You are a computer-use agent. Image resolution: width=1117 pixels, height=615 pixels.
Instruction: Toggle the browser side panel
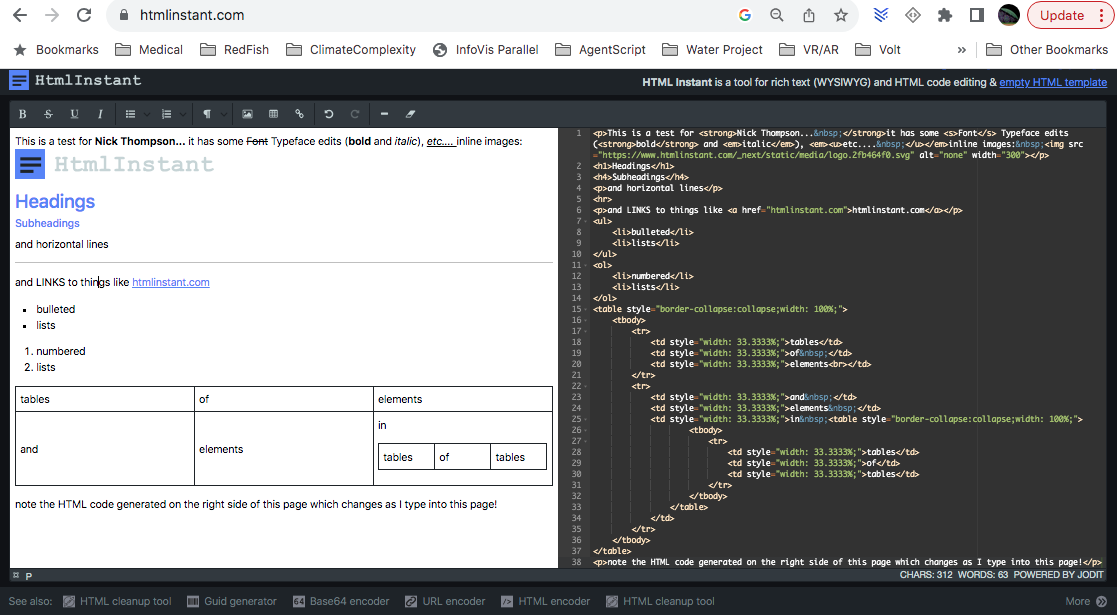coord(977,15)
